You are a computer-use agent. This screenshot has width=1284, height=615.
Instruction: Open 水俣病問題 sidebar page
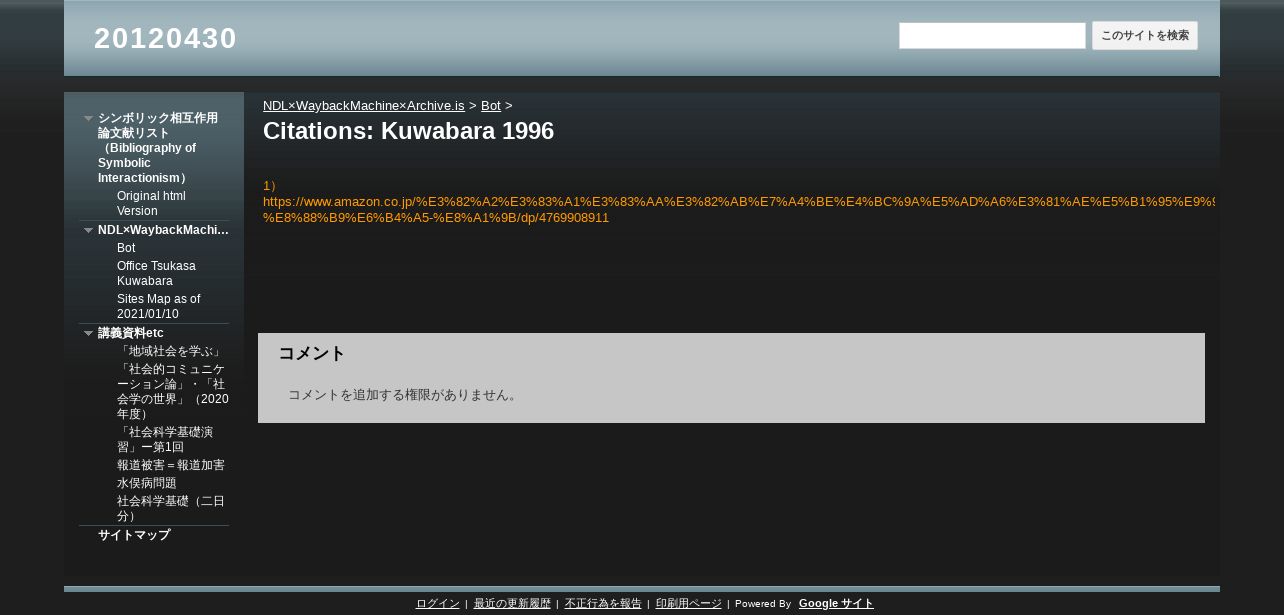pos(147,483)
